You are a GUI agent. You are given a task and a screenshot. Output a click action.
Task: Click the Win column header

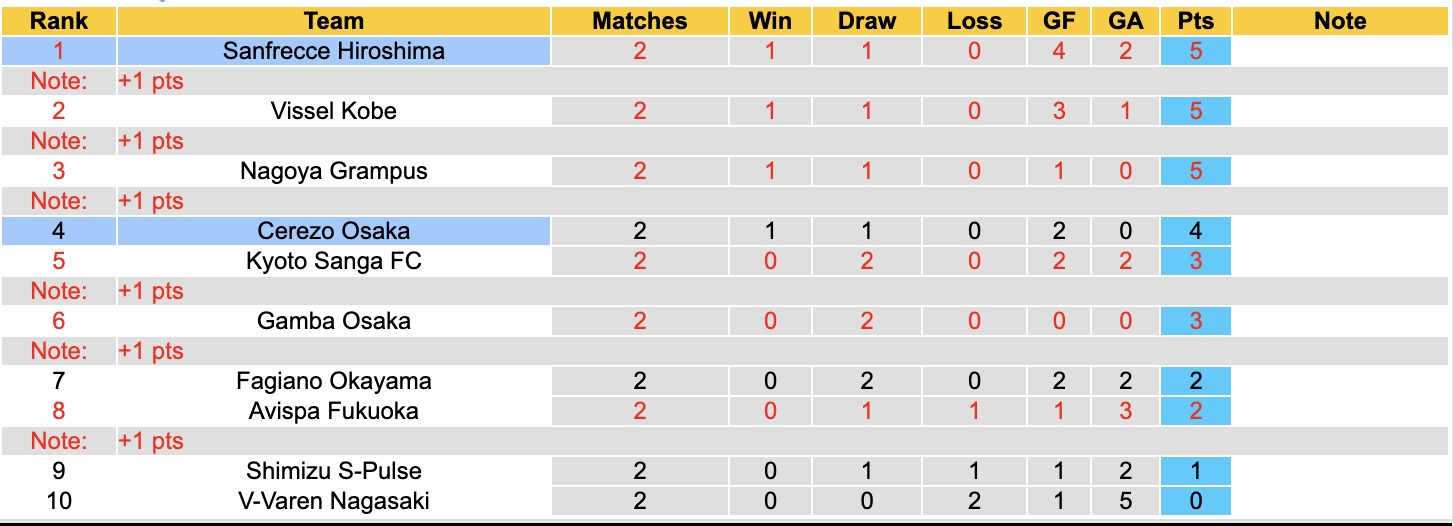point(769,21)
